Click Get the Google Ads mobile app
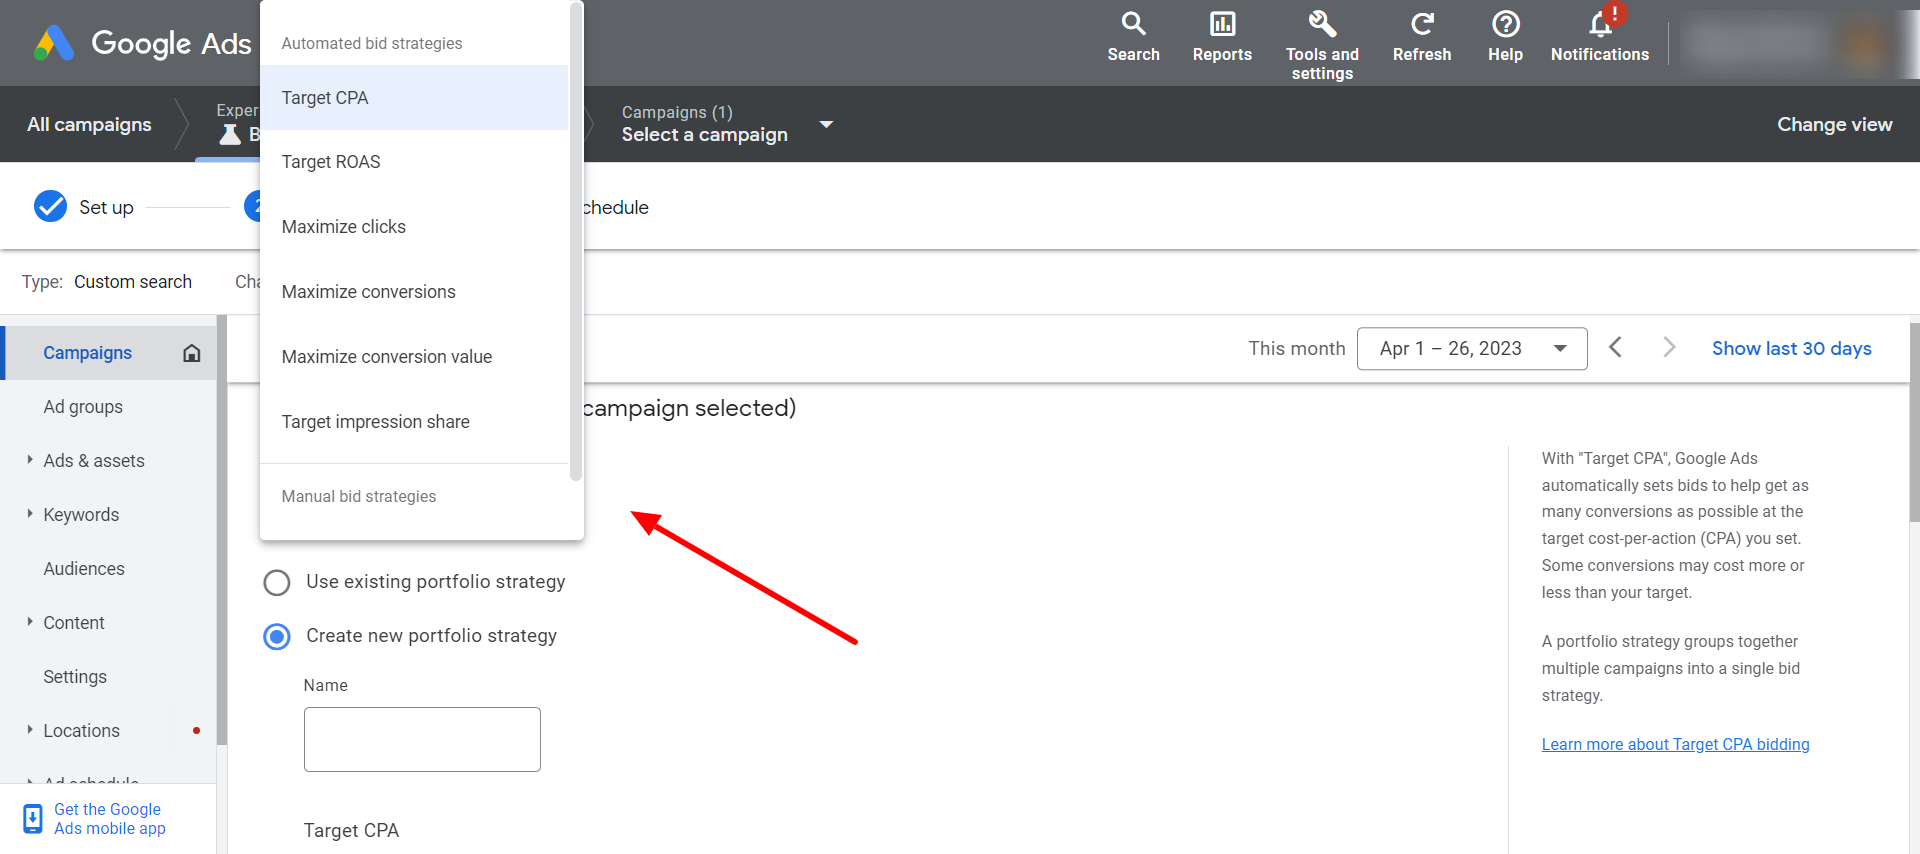1920x854 pixels. [x=109, y=819]
